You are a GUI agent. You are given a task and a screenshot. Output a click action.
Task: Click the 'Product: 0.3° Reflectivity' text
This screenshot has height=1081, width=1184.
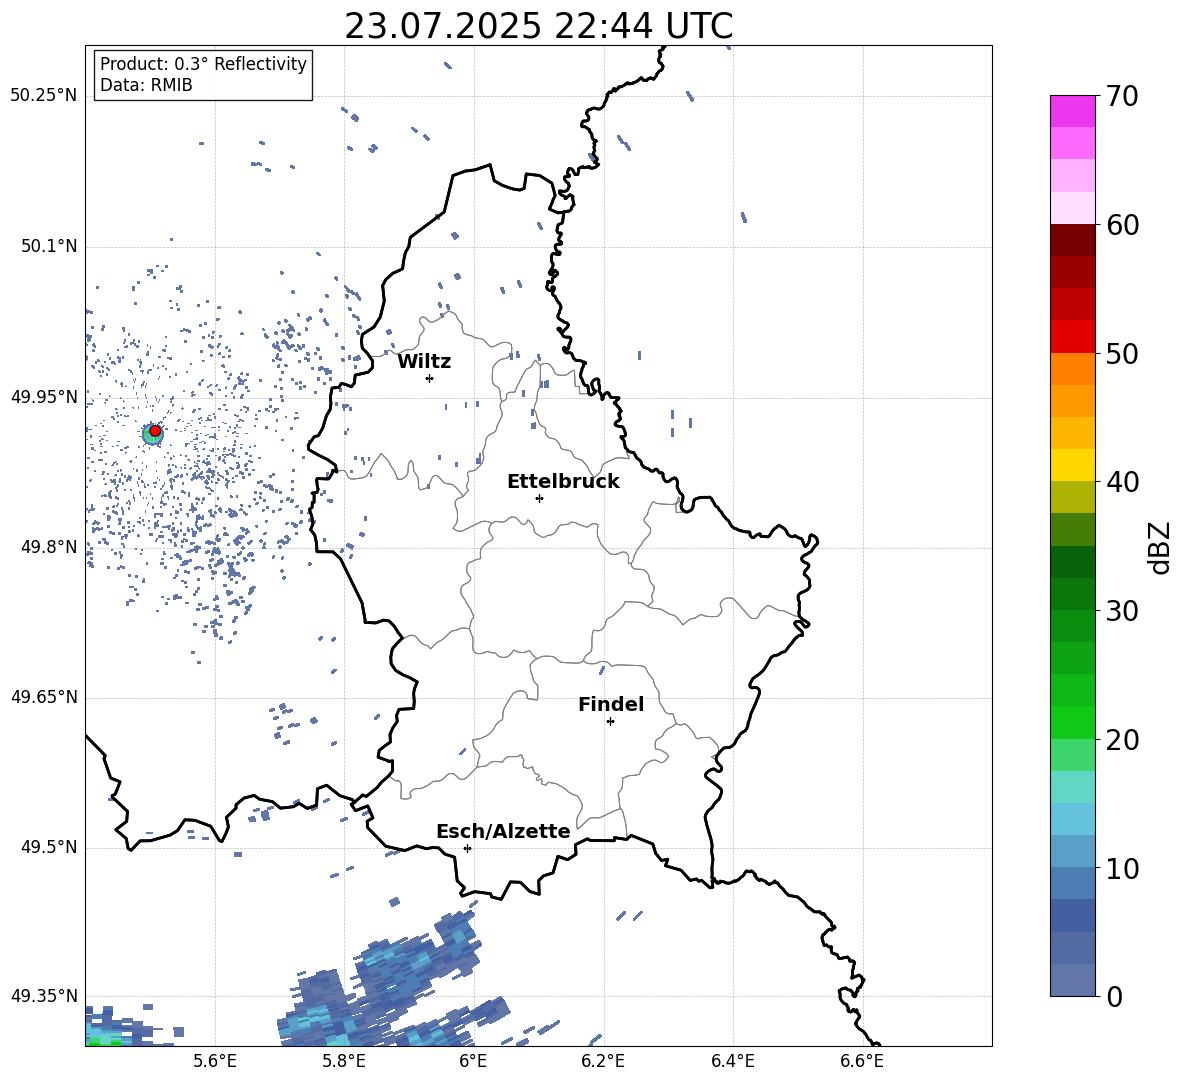[x=203, y=64]
